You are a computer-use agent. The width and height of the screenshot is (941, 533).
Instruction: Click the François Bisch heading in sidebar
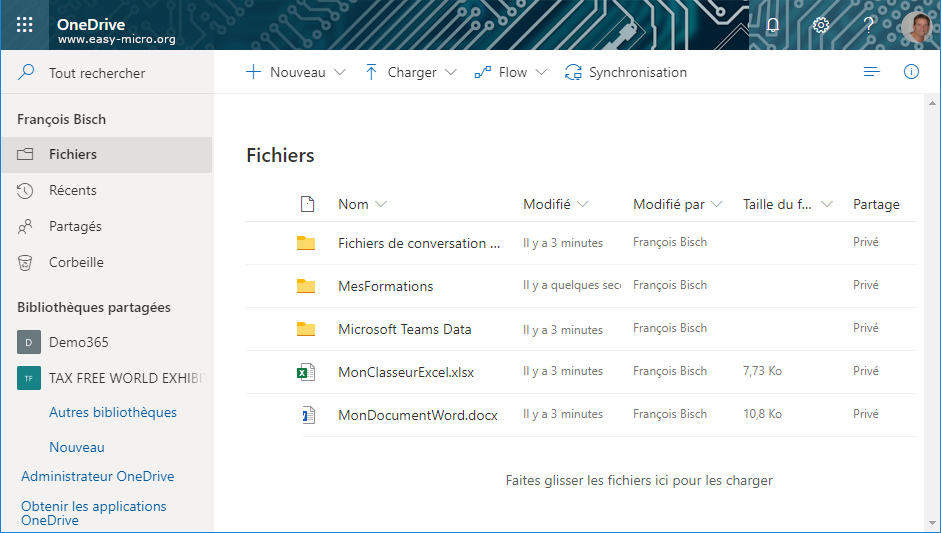[61, 119]
